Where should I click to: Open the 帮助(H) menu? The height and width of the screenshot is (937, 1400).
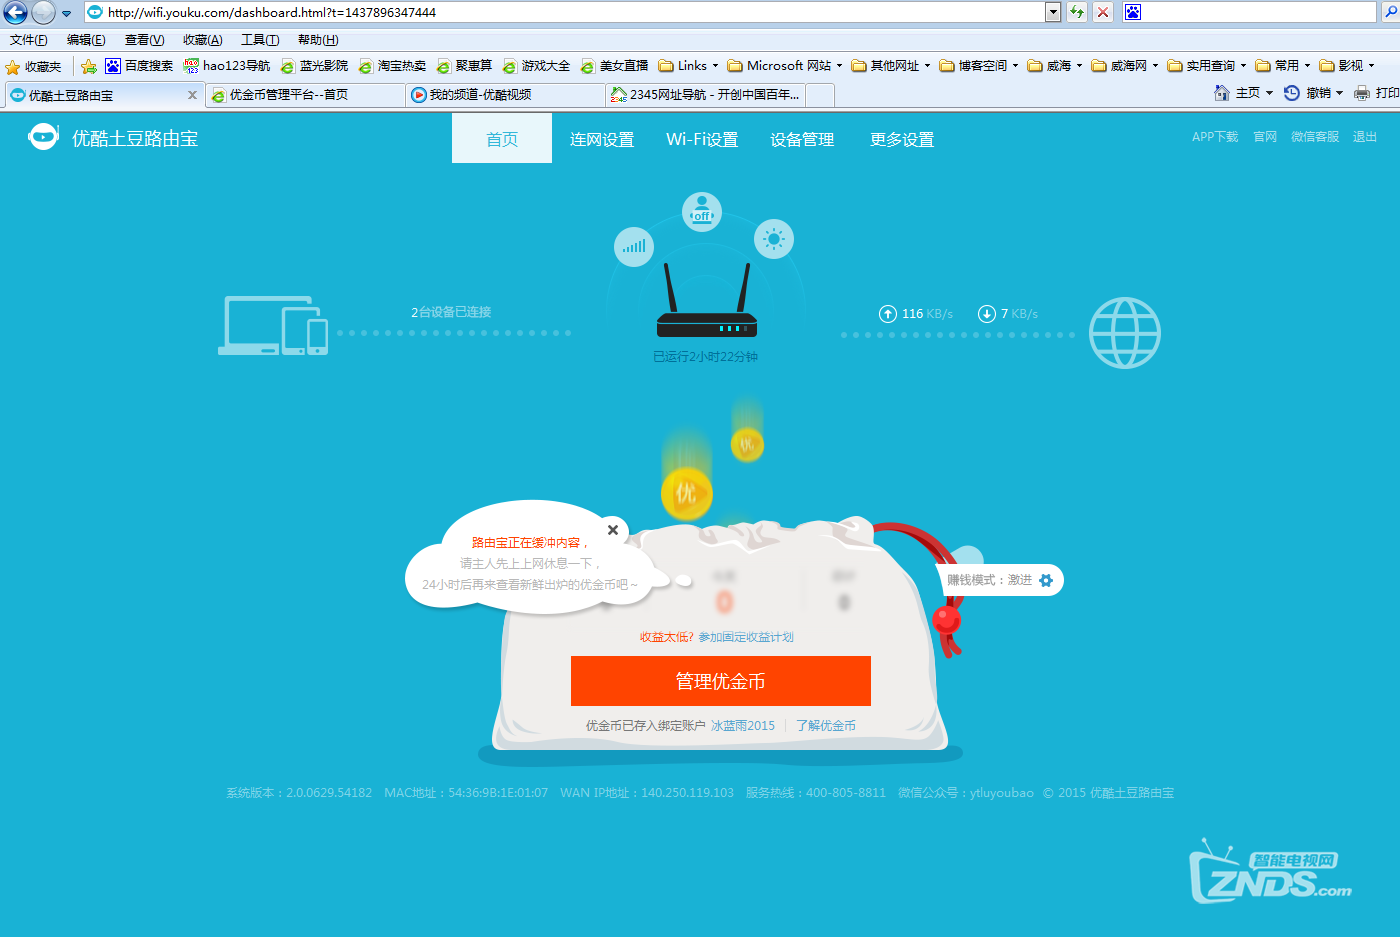[318, 40]
